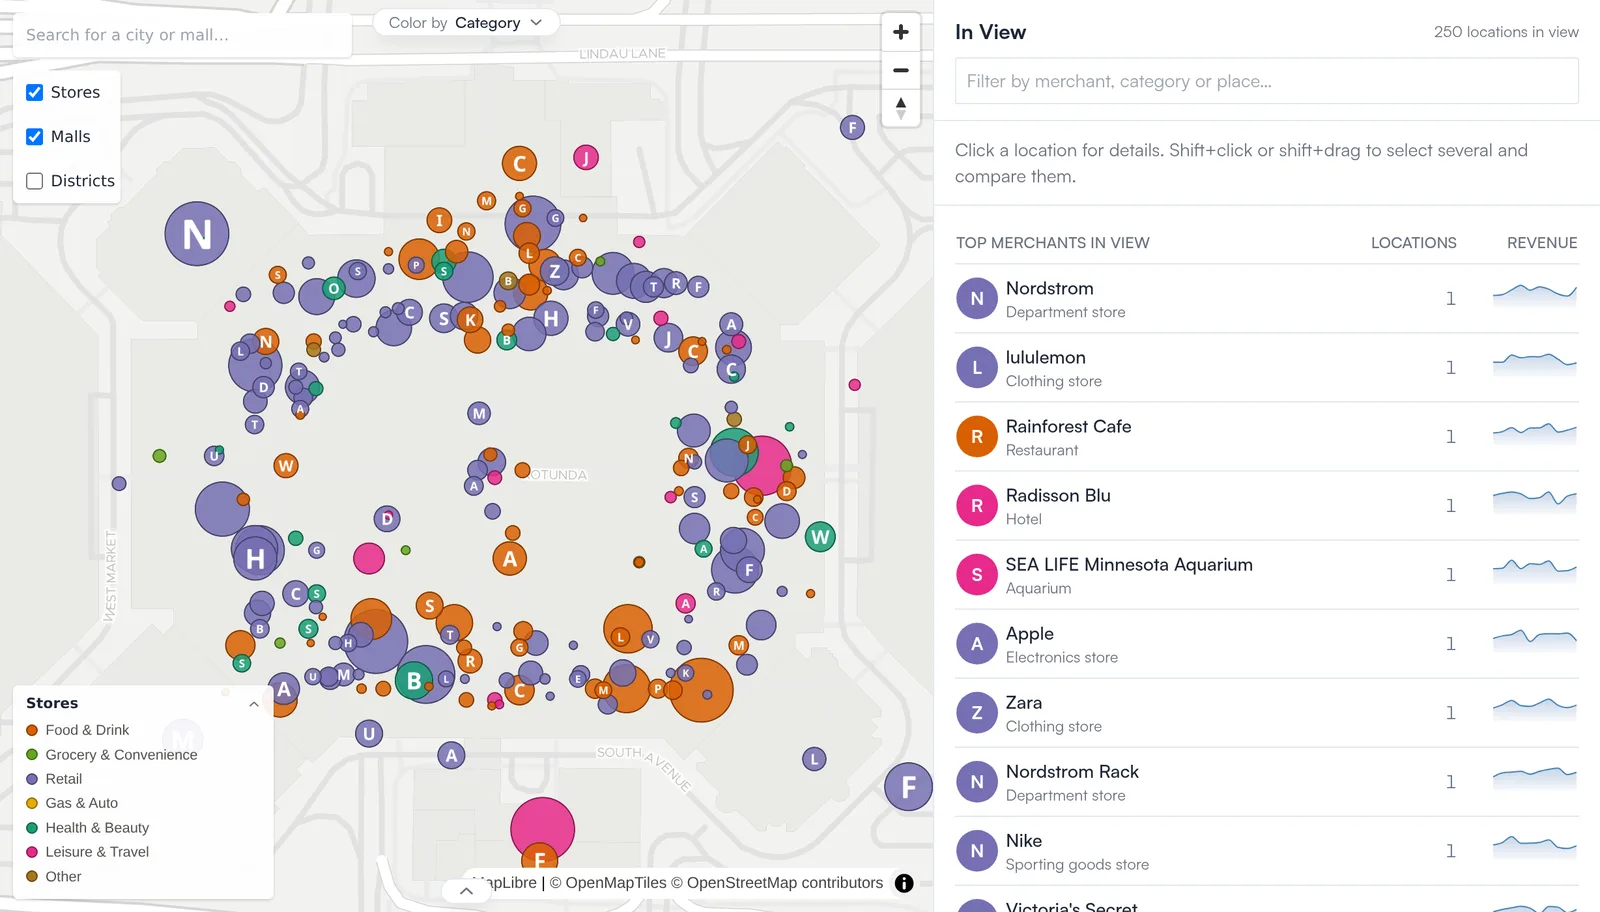Open the Nordstrom Rack merchant row
Screen dimensions: 1600x912
[x=1267, y=782]
